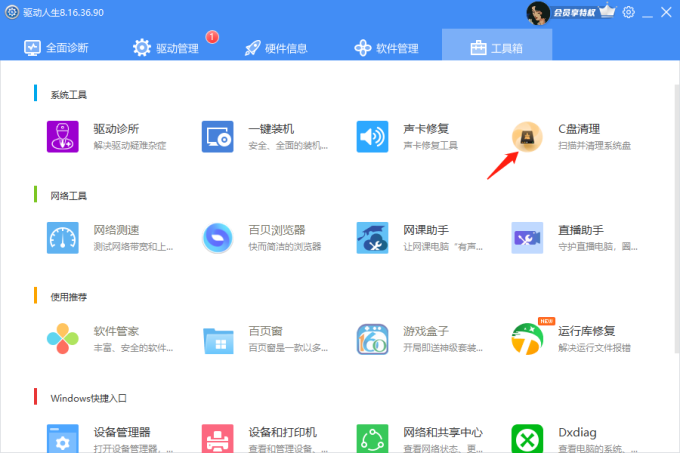Screen dimensions: 680x453
Task: Click description 声卡修复工具
Action: click(430, 146)
